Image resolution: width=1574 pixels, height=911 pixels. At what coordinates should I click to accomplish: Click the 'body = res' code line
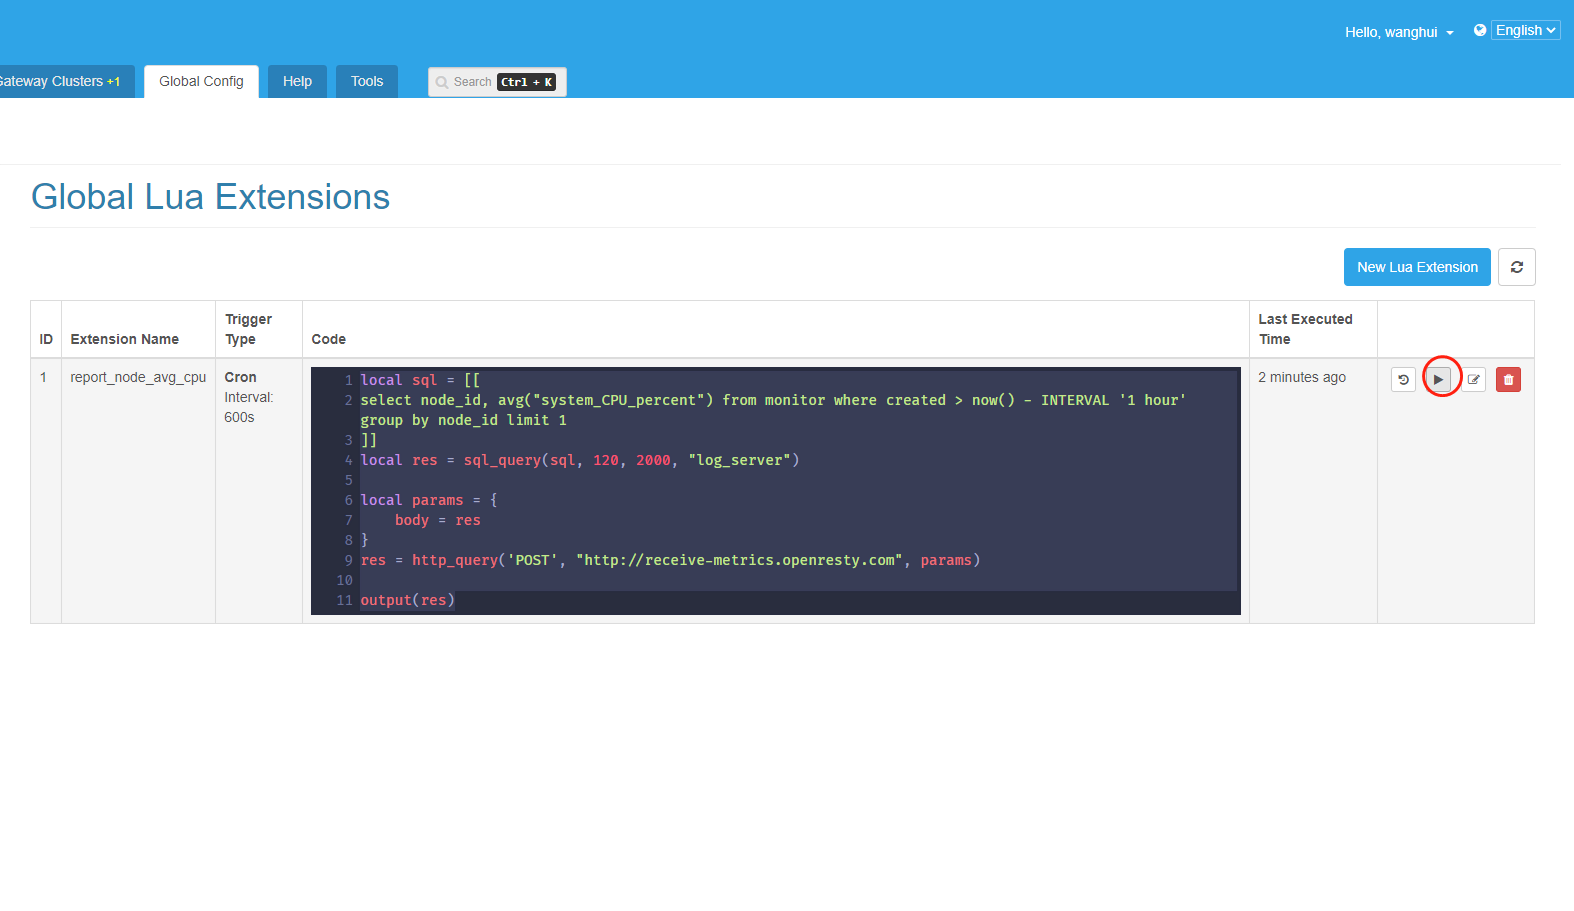(x=437, y=520)
